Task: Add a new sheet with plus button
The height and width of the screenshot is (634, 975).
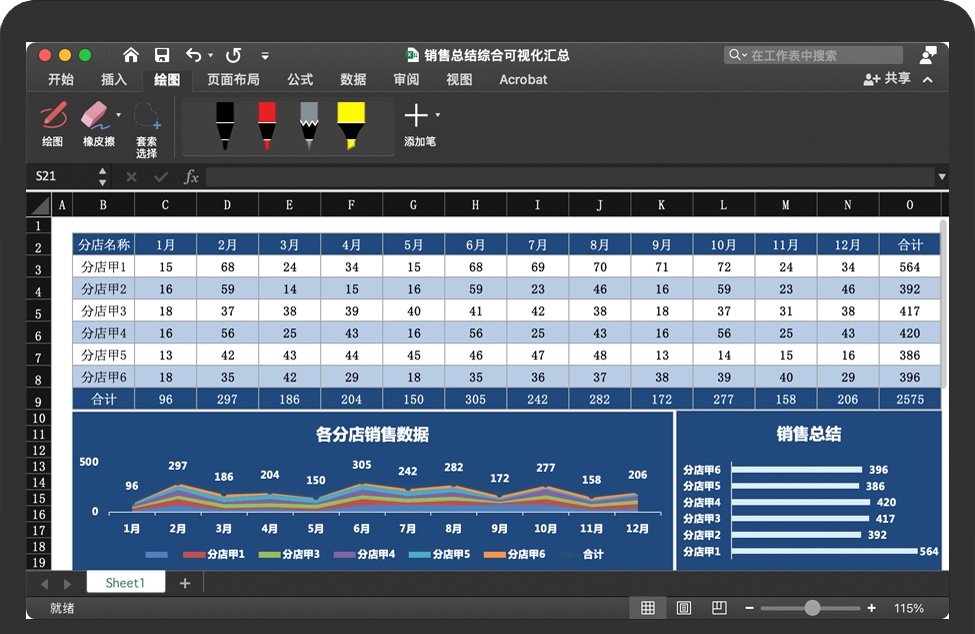Action: (x=185, y=583)
